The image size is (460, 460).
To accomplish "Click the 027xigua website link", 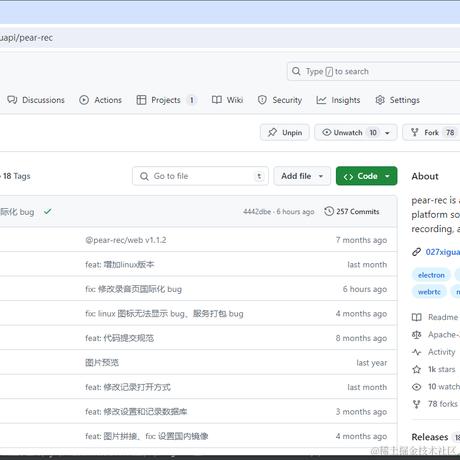I will click(443, 252).
